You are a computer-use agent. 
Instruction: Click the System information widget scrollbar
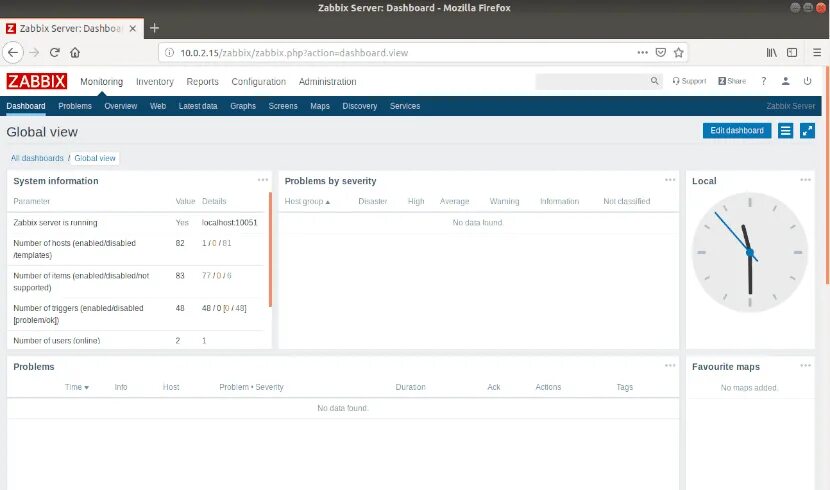(x=270, y=249)
